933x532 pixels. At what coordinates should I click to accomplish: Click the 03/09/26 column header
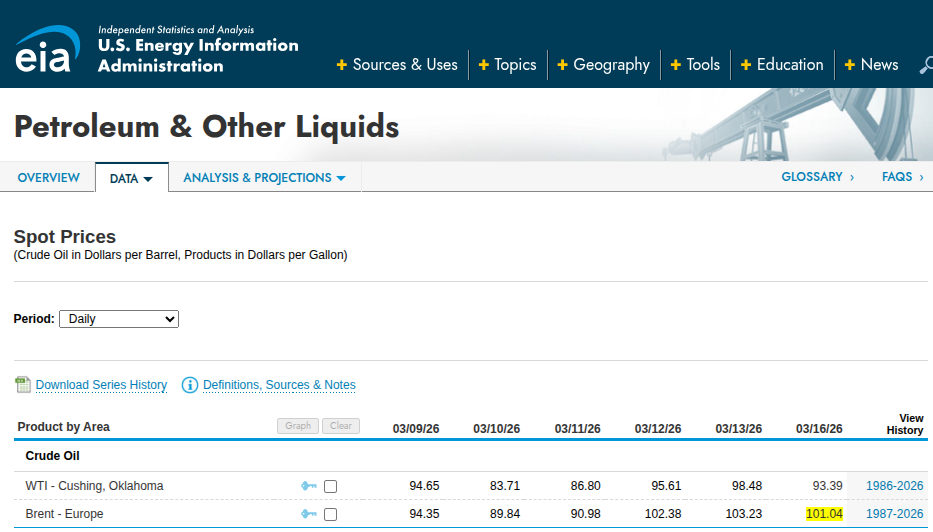(416, 429)
